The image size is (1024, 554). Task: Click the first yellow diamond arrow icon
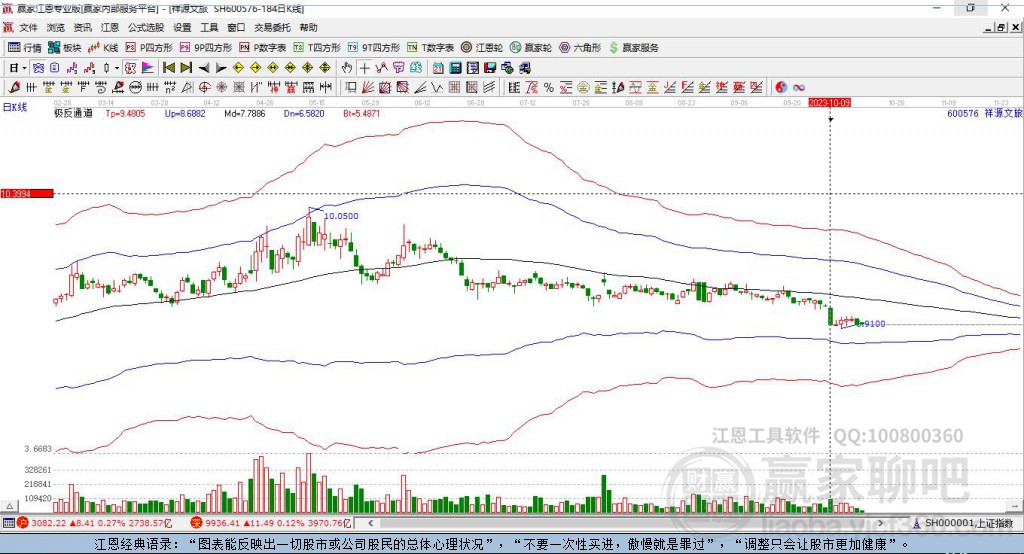pyautogui.click(x=238, y=68)
